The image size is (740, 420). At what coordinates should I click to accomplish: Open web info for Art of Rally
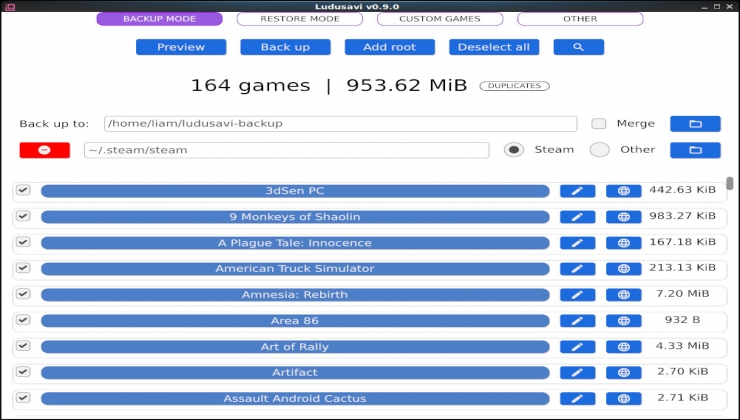coord(623,346)
